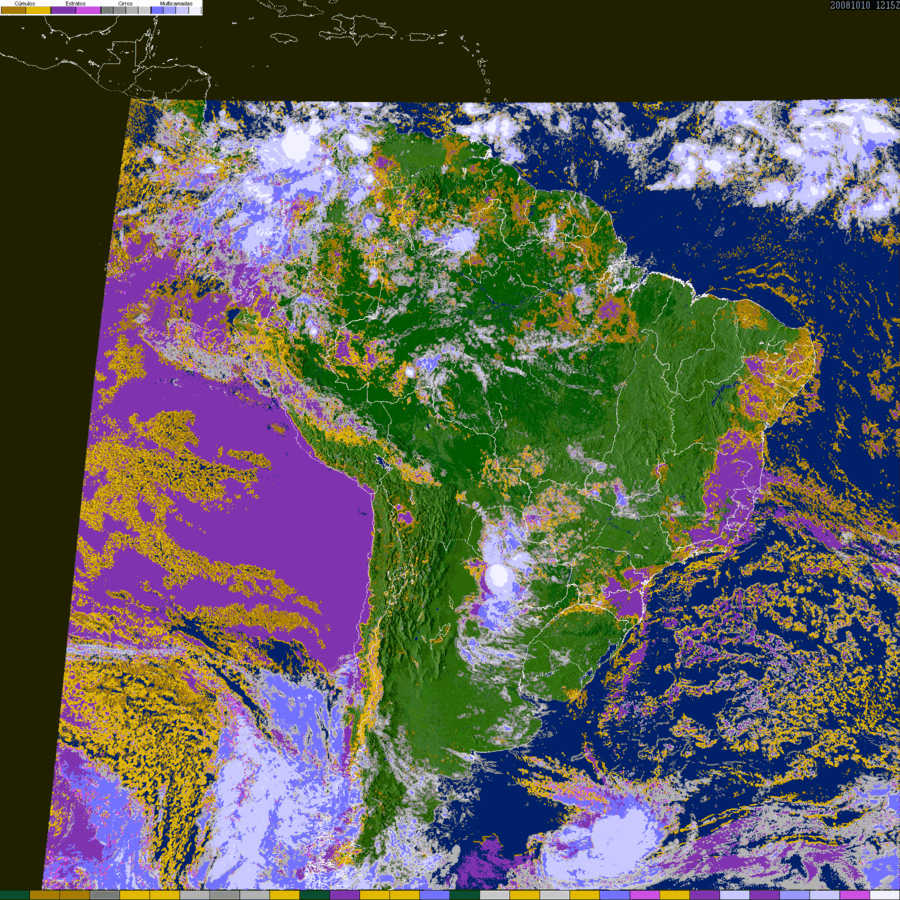The height and width of the screenshot is (900, 900).
Task: Click the Jamaica island outline
Action: [x=282, y=38]
